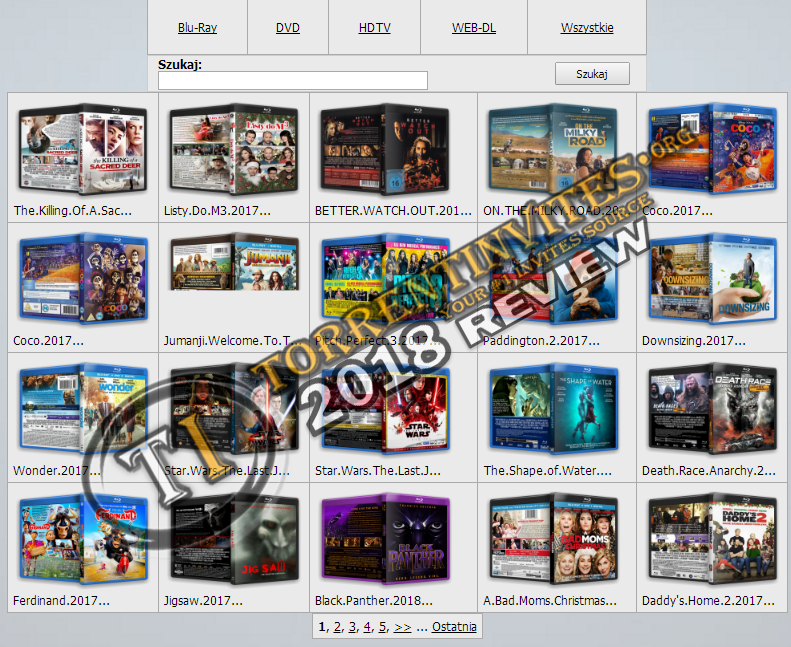
Task: Click the The.Shape.of.Water.... title
Action: coord(547,471)
